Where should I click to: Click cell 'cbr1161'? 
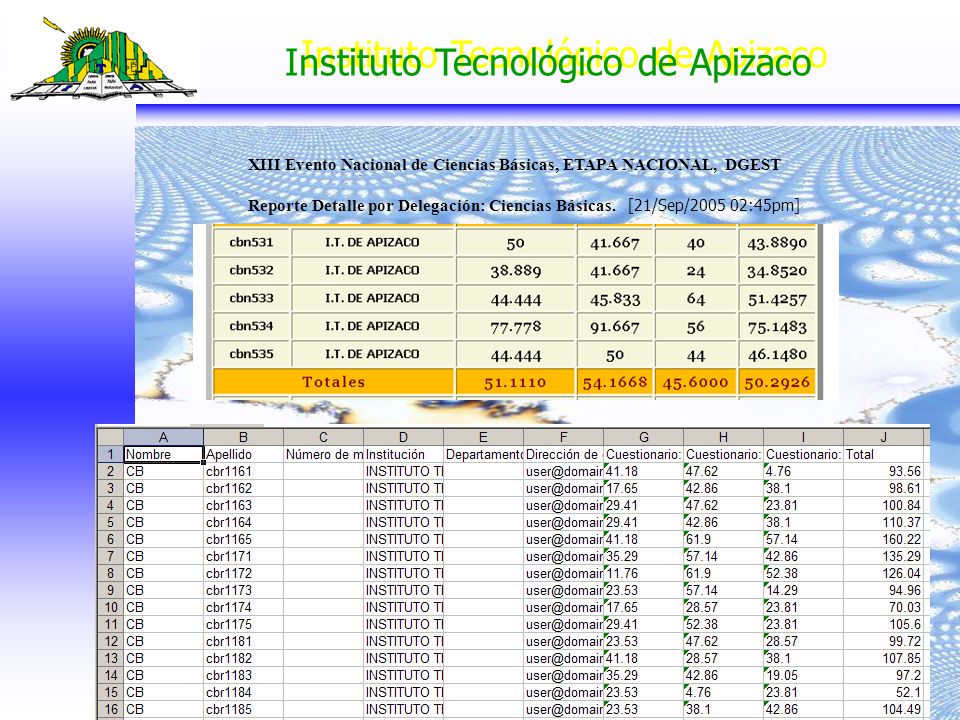[x=243, y=471]
